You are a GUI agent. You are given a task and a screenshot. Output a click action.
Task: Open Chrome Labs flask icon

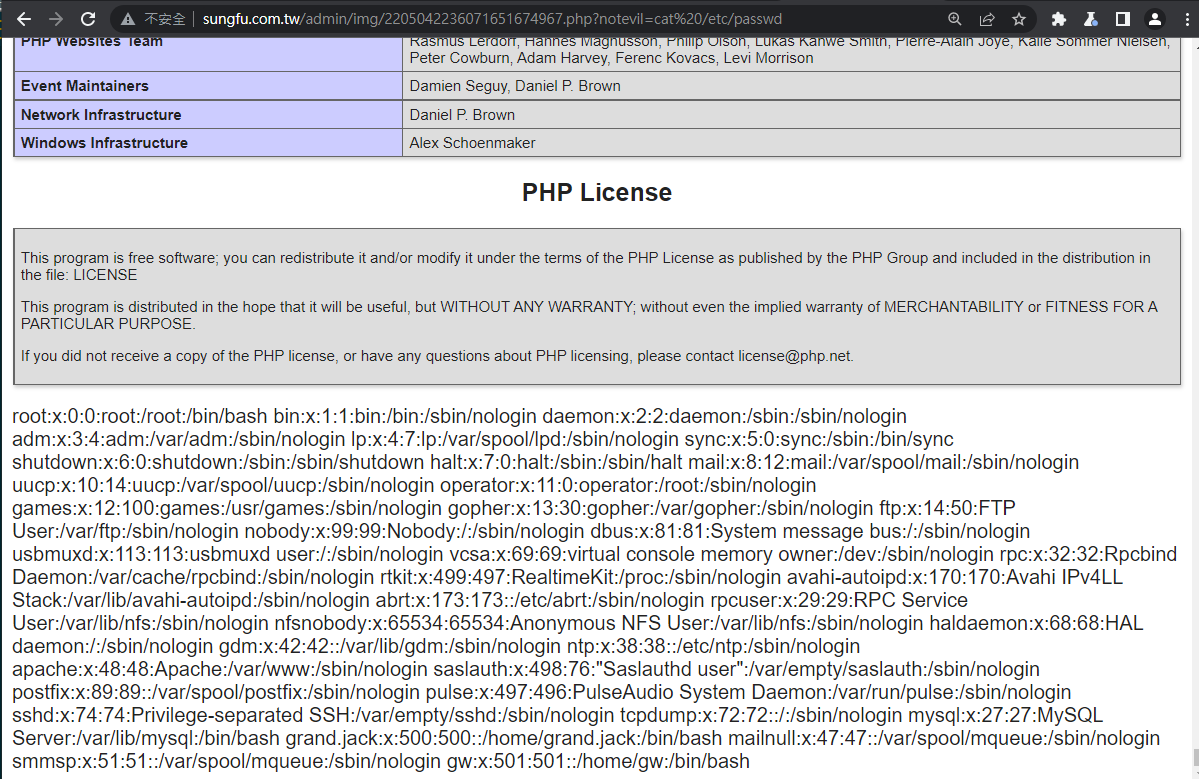click(1090, 19)
